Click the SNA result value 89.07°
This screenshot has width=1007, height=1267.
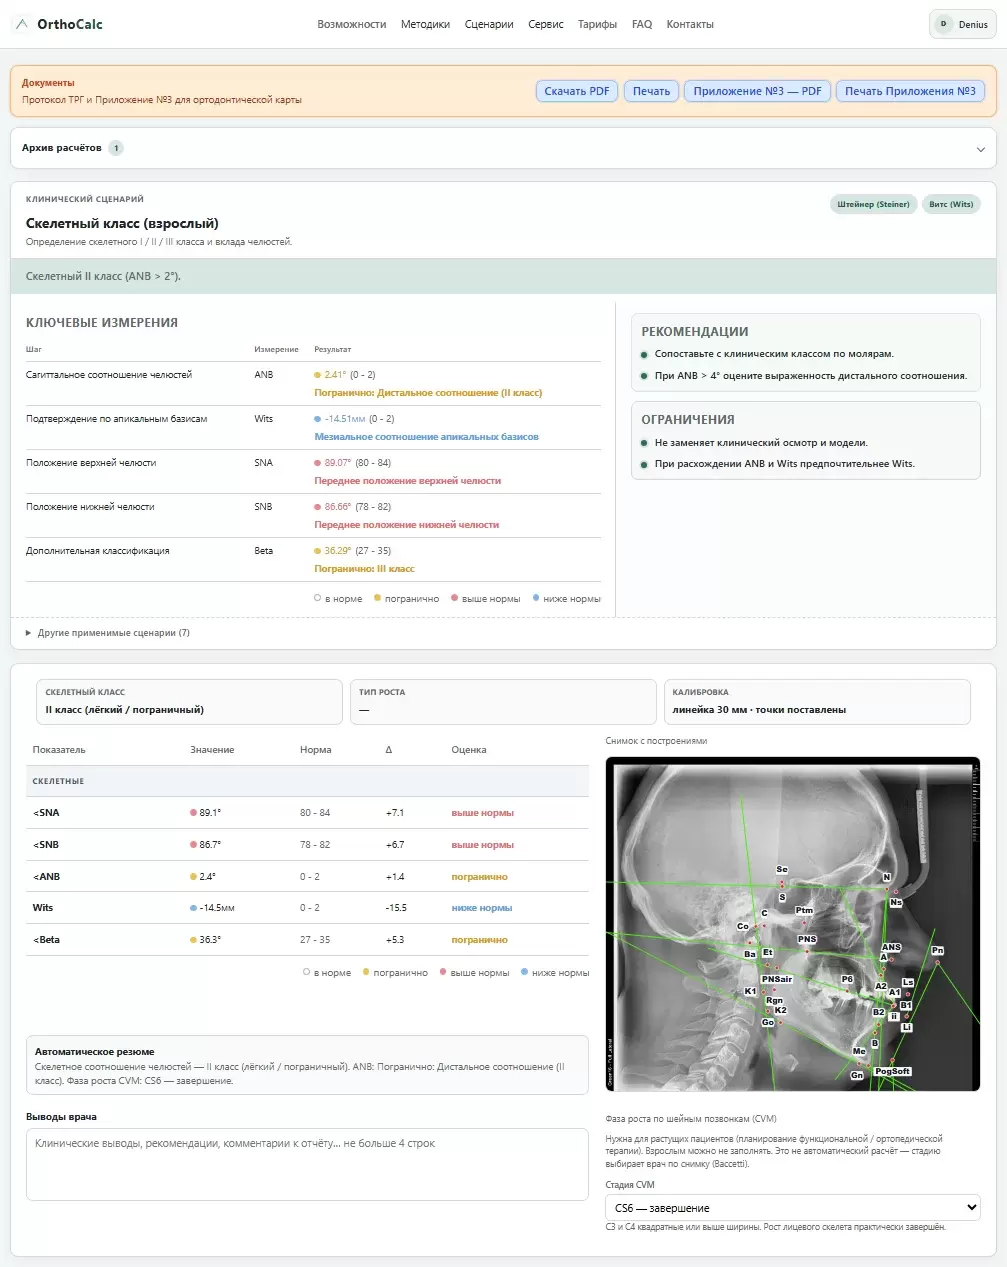pyautogui.click(x=338, y=463)
